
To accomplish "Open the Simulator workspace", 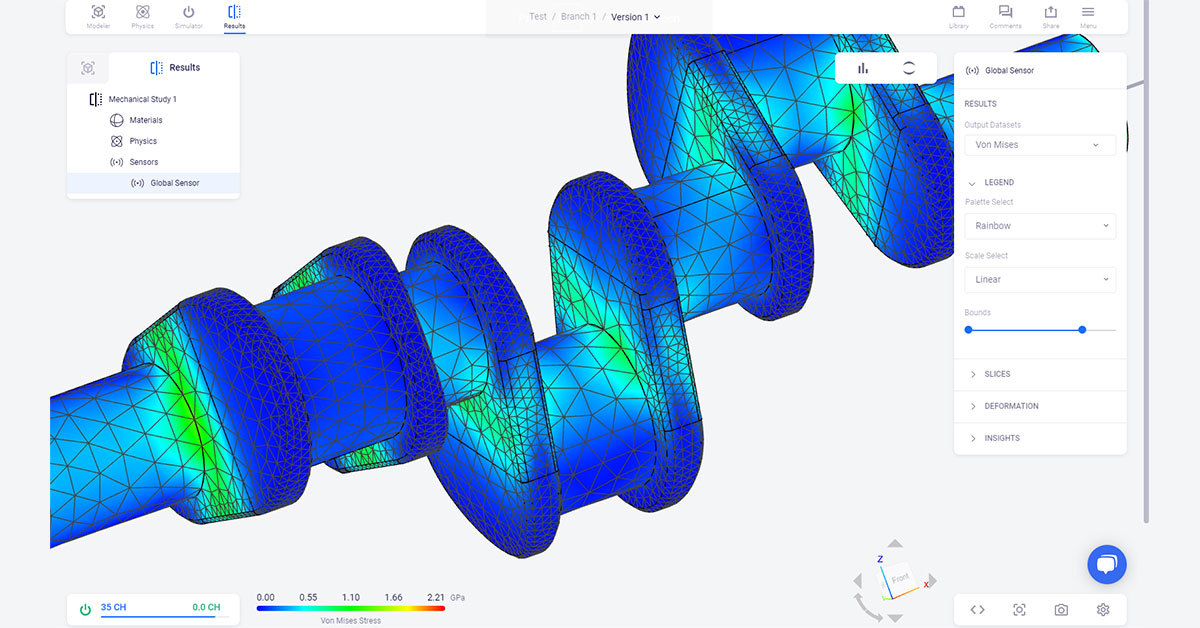I will point(188,16).
